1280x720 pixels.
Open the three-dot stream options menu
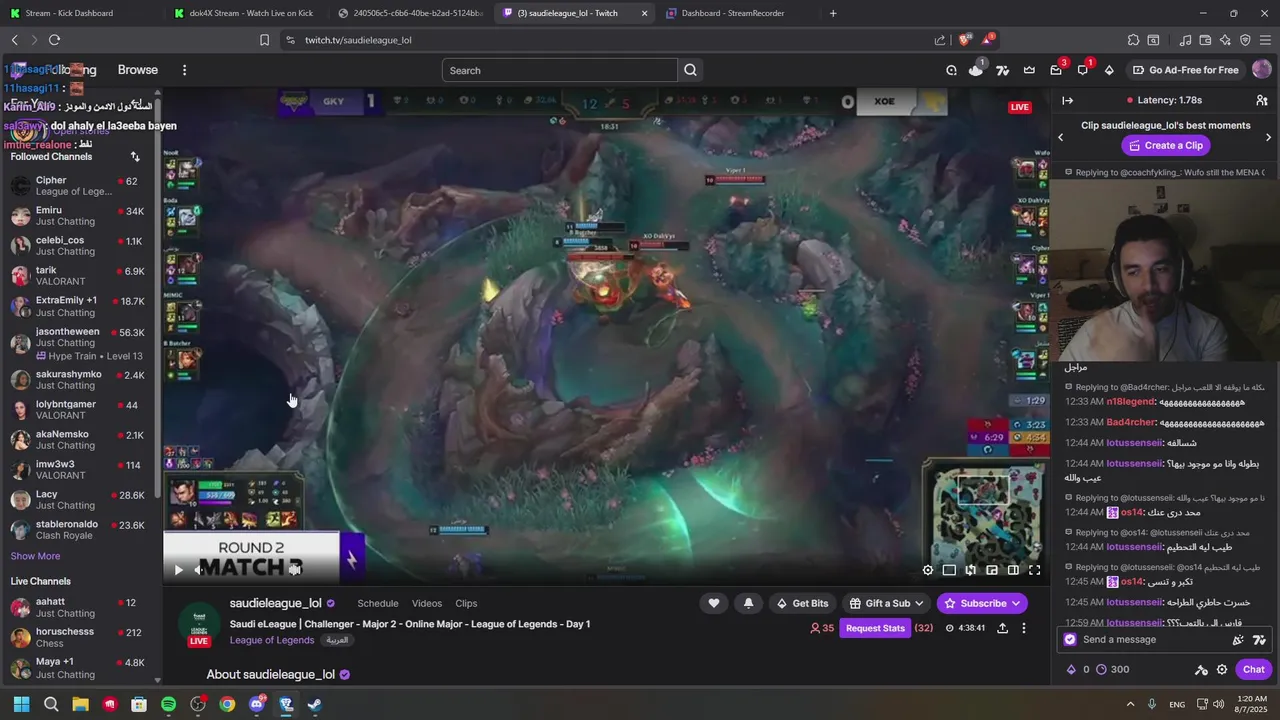point(1023,628)
